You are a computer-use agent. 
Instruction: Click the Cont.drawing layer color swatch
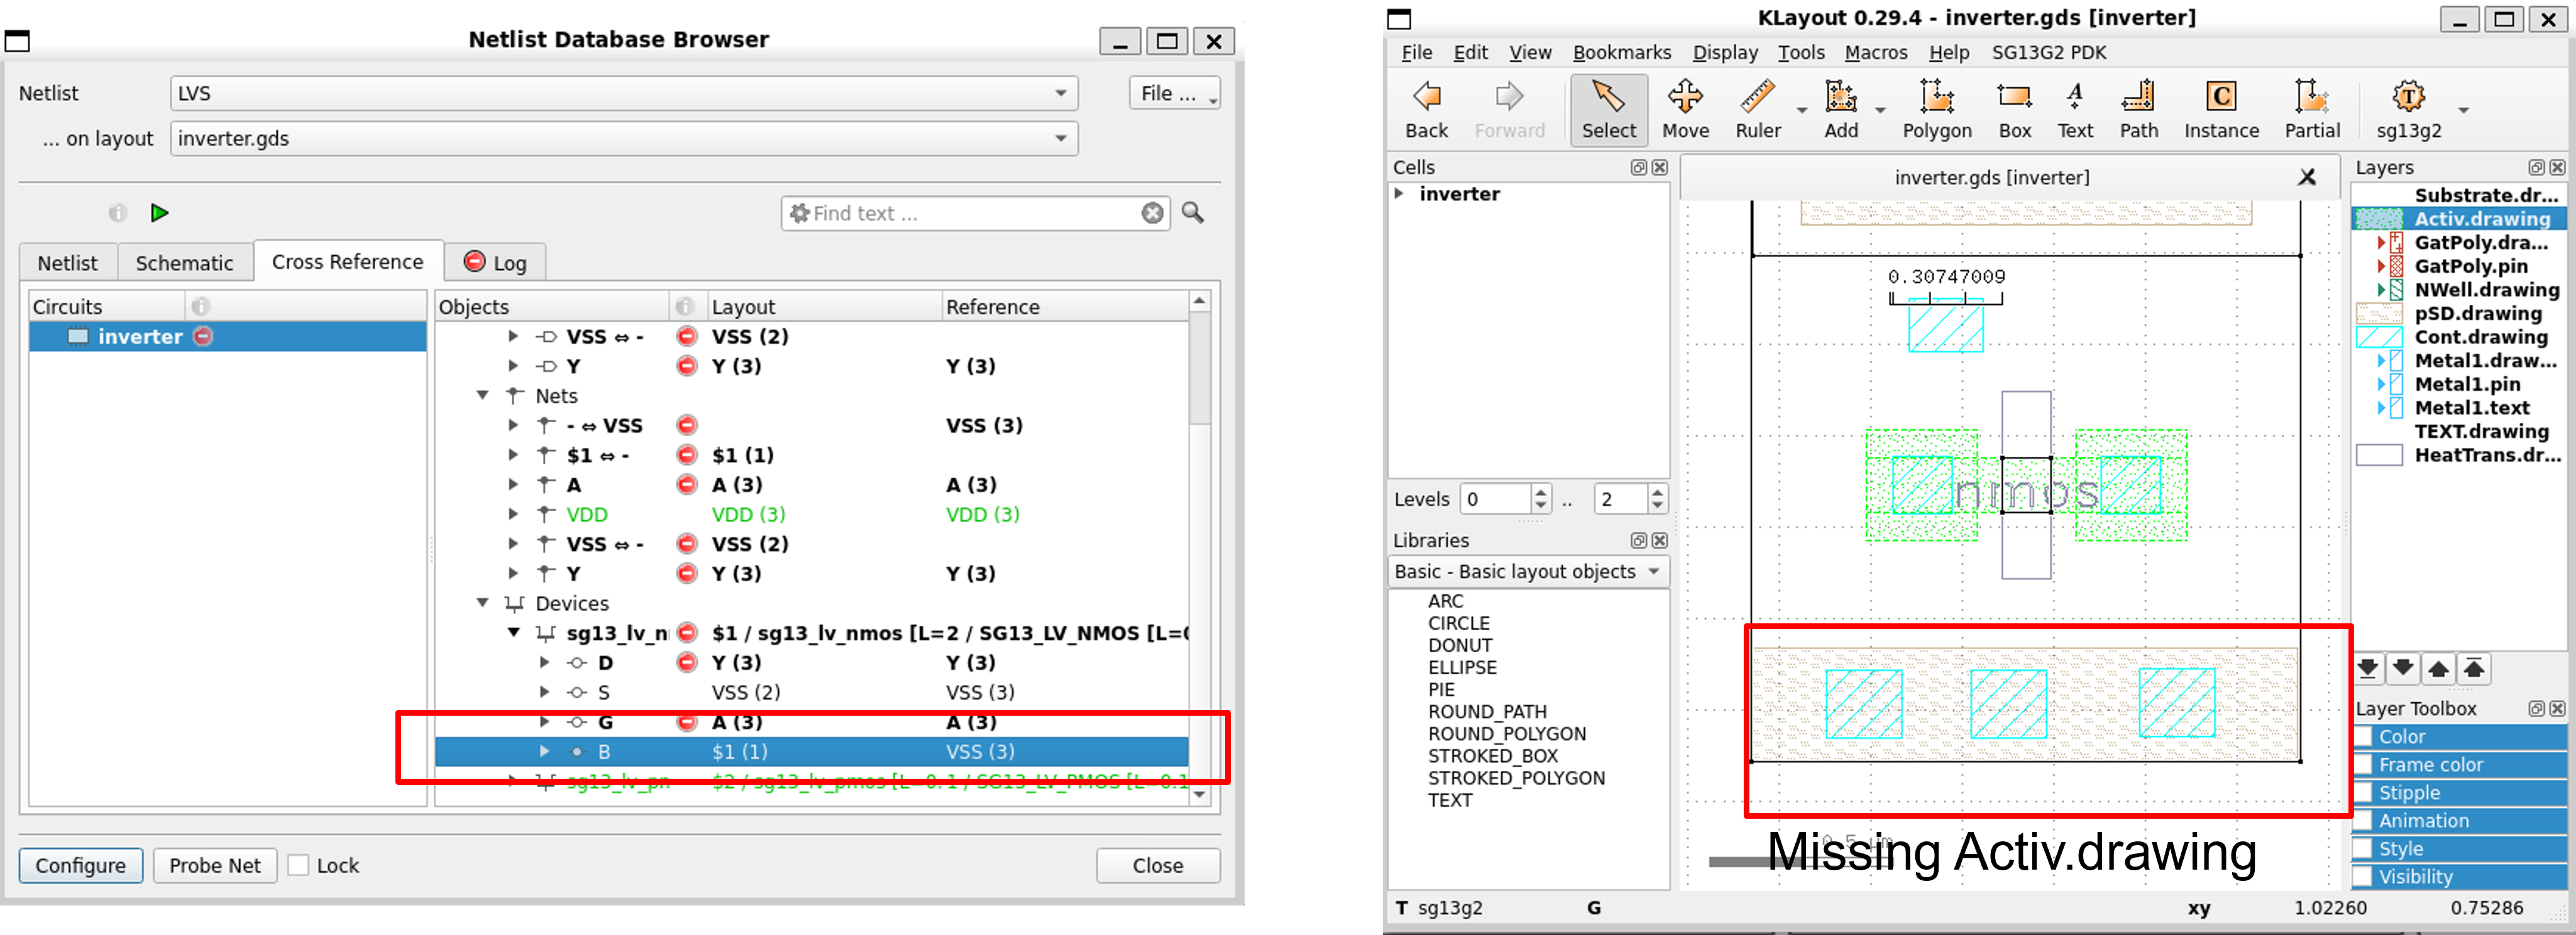coord(2379,337)
